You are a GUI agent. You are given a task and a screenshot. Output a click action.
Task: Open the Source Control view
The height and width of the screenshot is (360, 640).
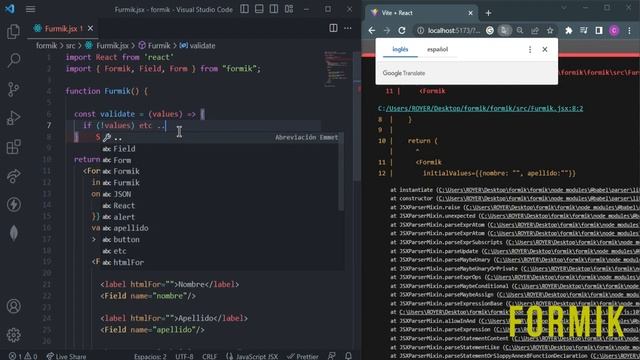tap(13, 89)
